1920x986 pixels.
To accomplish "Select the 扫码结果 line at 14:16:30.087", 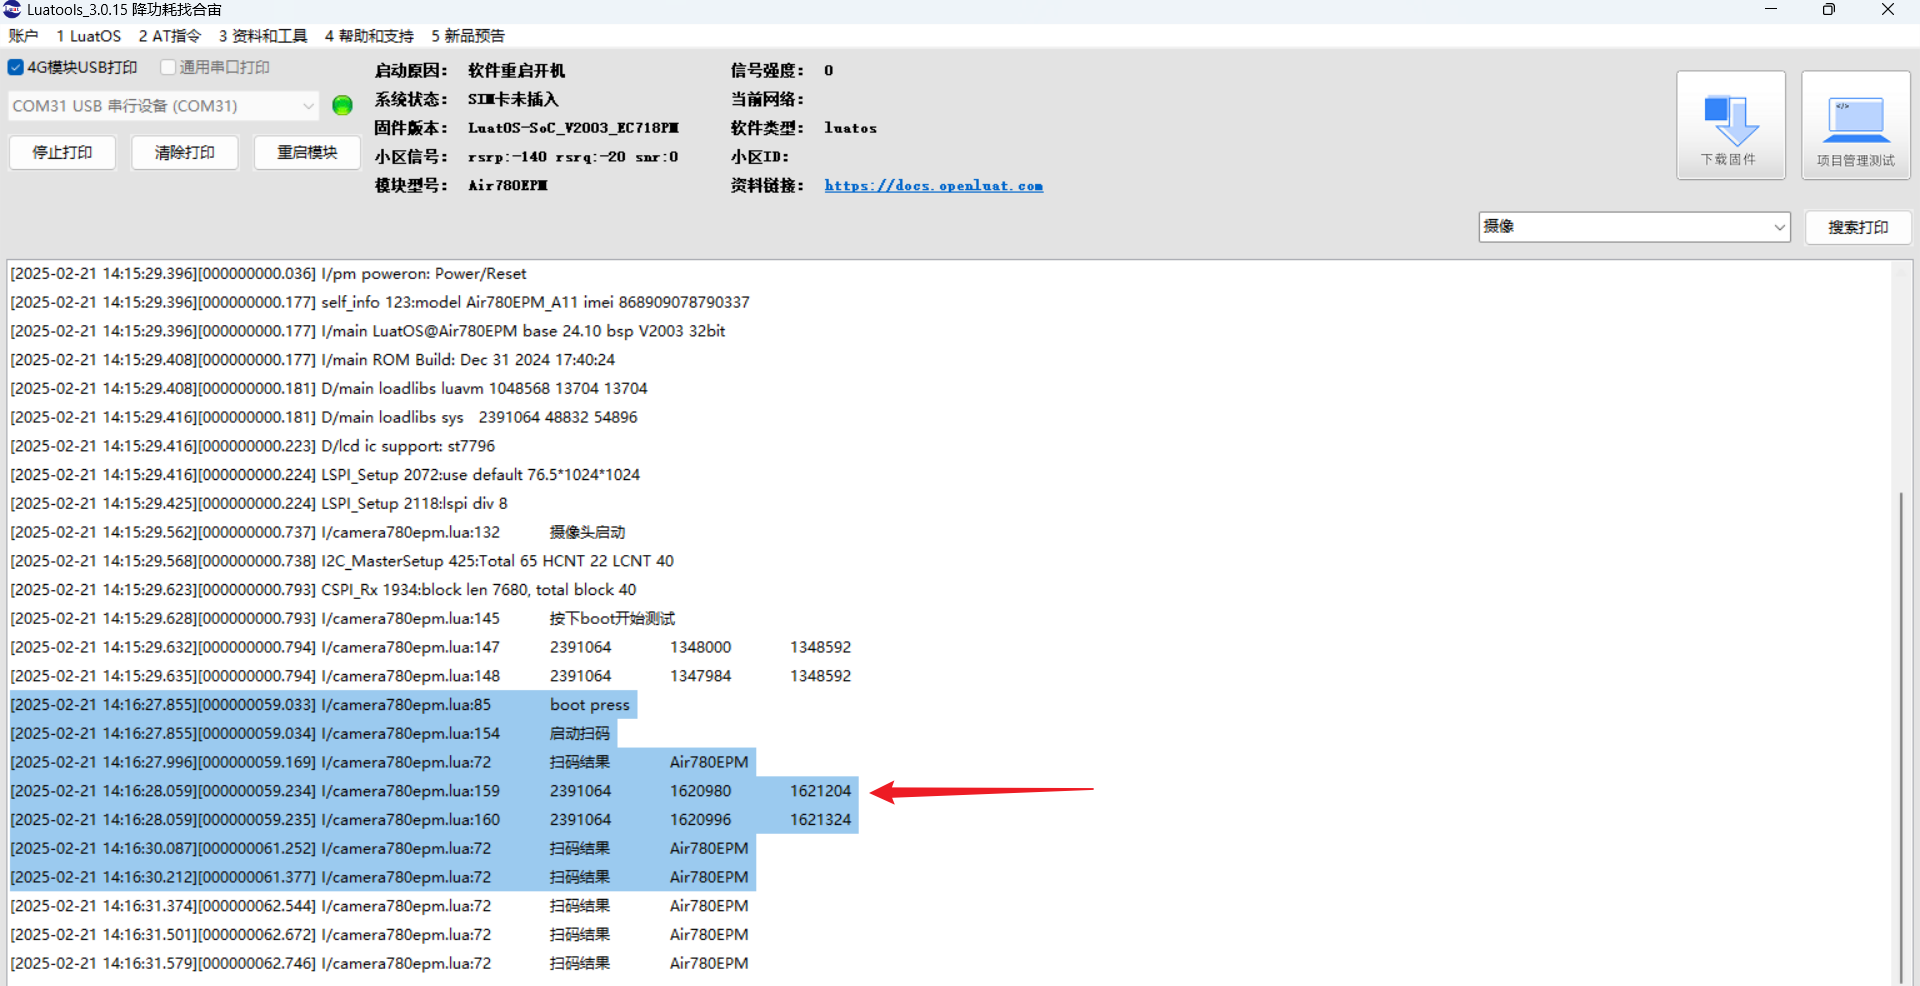I will [383, 848].
